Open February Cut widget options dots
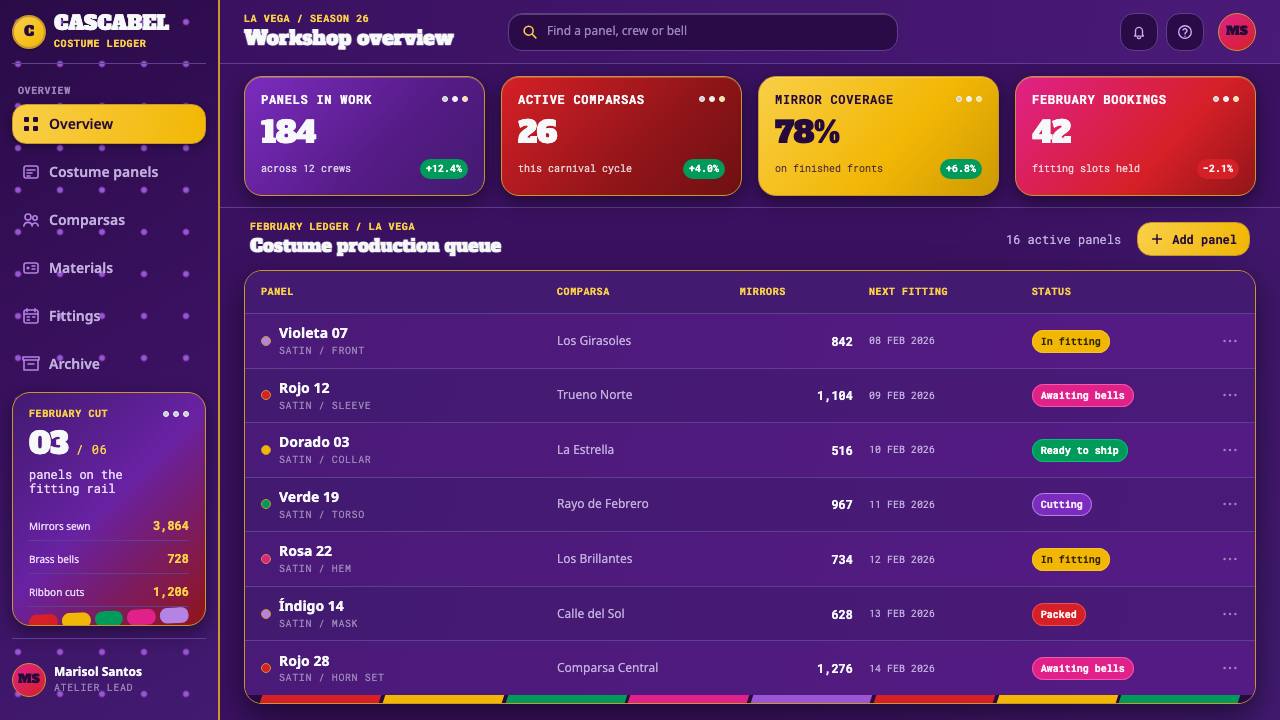Viewport: 1280px width, 720px height. (176, 414)
